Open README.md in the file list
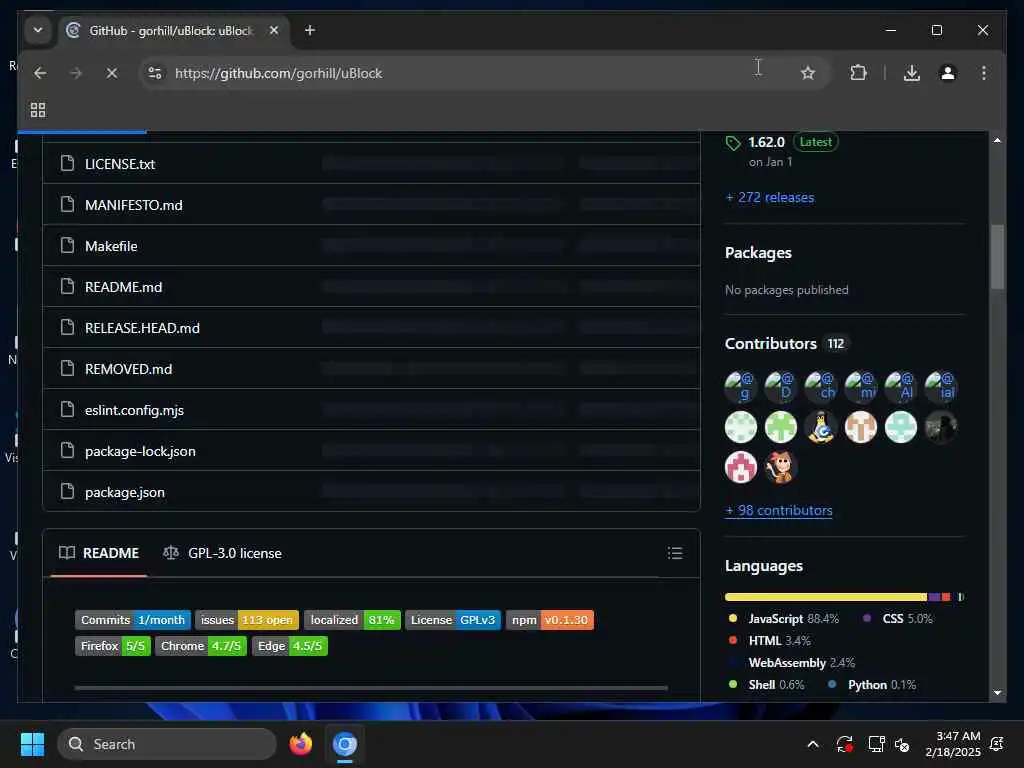 point(123,287)
